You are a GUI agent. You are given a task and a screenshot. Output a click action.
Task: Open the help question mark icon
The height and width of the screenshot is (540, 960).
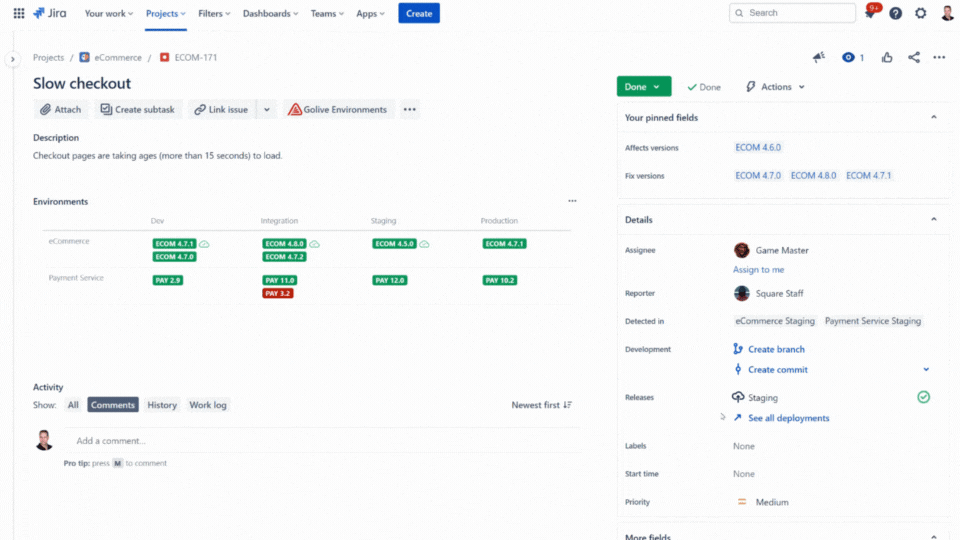pyautogui.click(x=896, y=13)
